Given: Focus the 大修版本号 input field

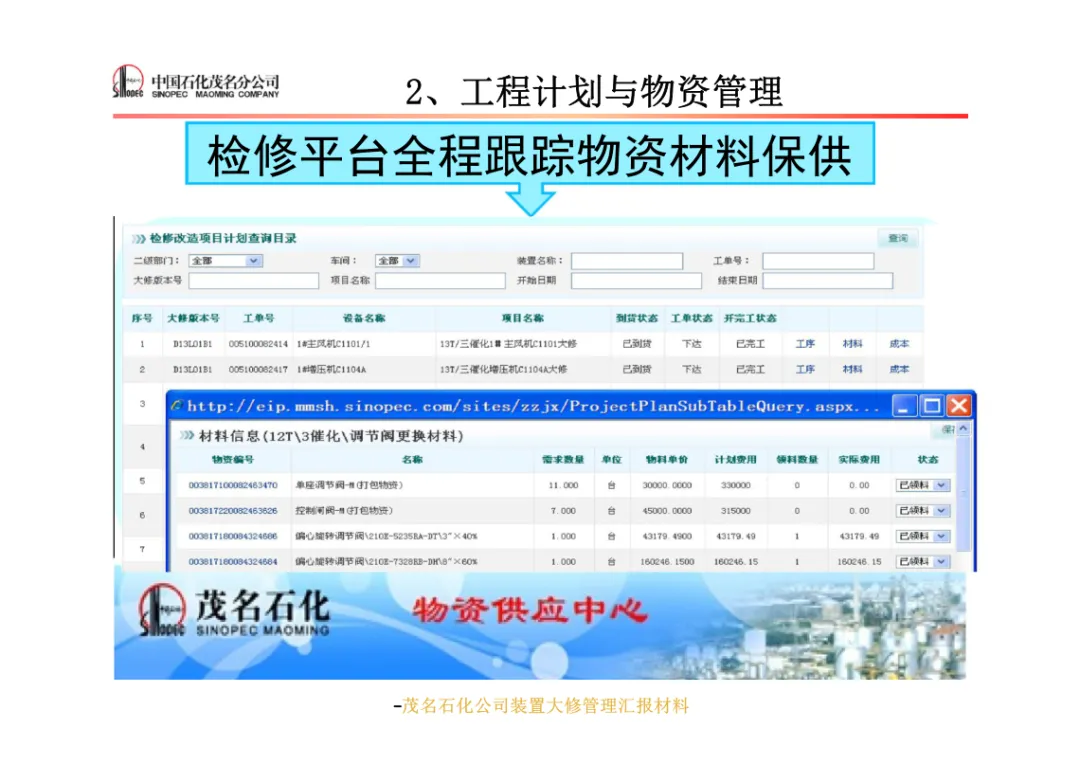Looking at the screenshot, I should click(253, 280).
